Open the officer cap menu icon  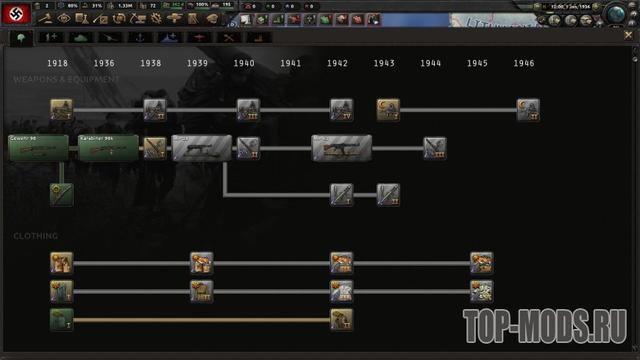click(x=212, y=18)
